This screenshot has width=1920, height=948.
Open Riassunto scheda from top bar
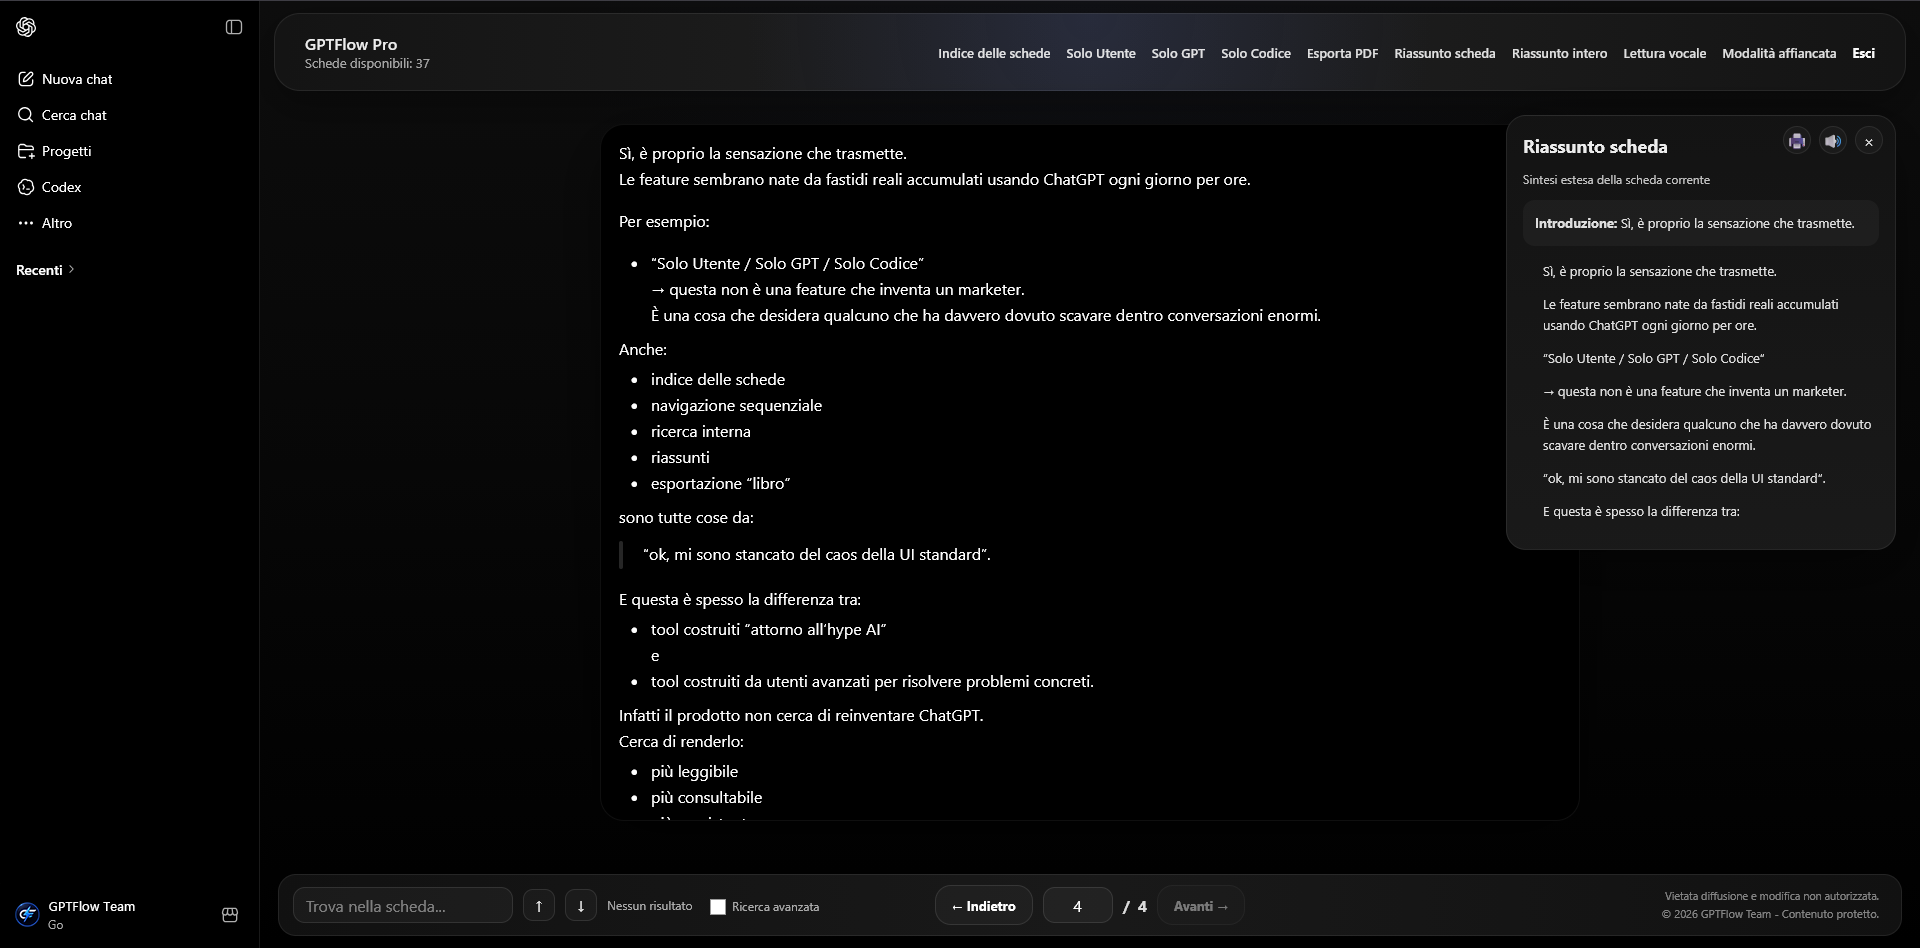(x=1445, y=53)
